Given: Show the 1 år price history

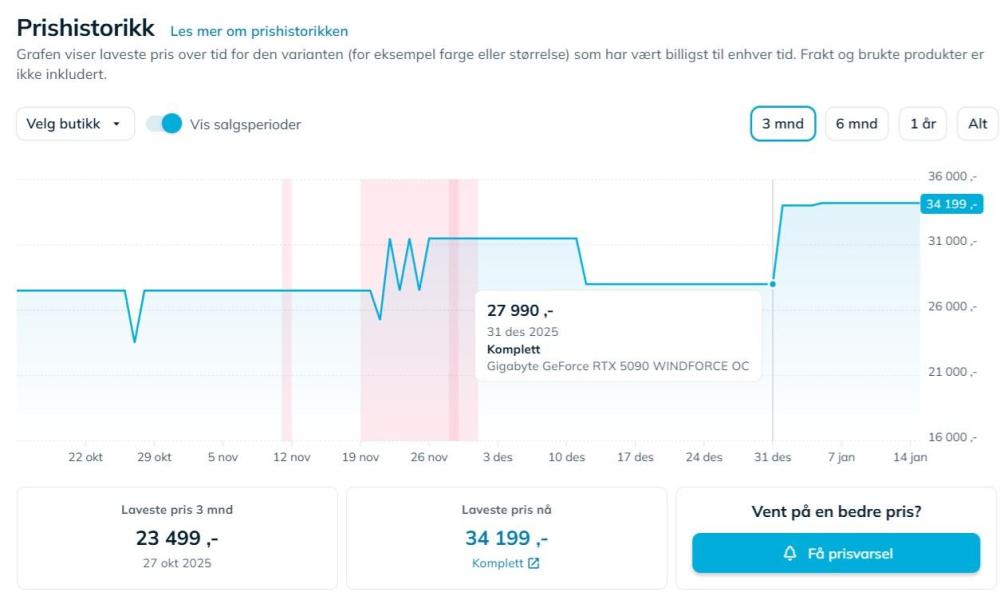Looking at the screenshot, I should 922,124.
